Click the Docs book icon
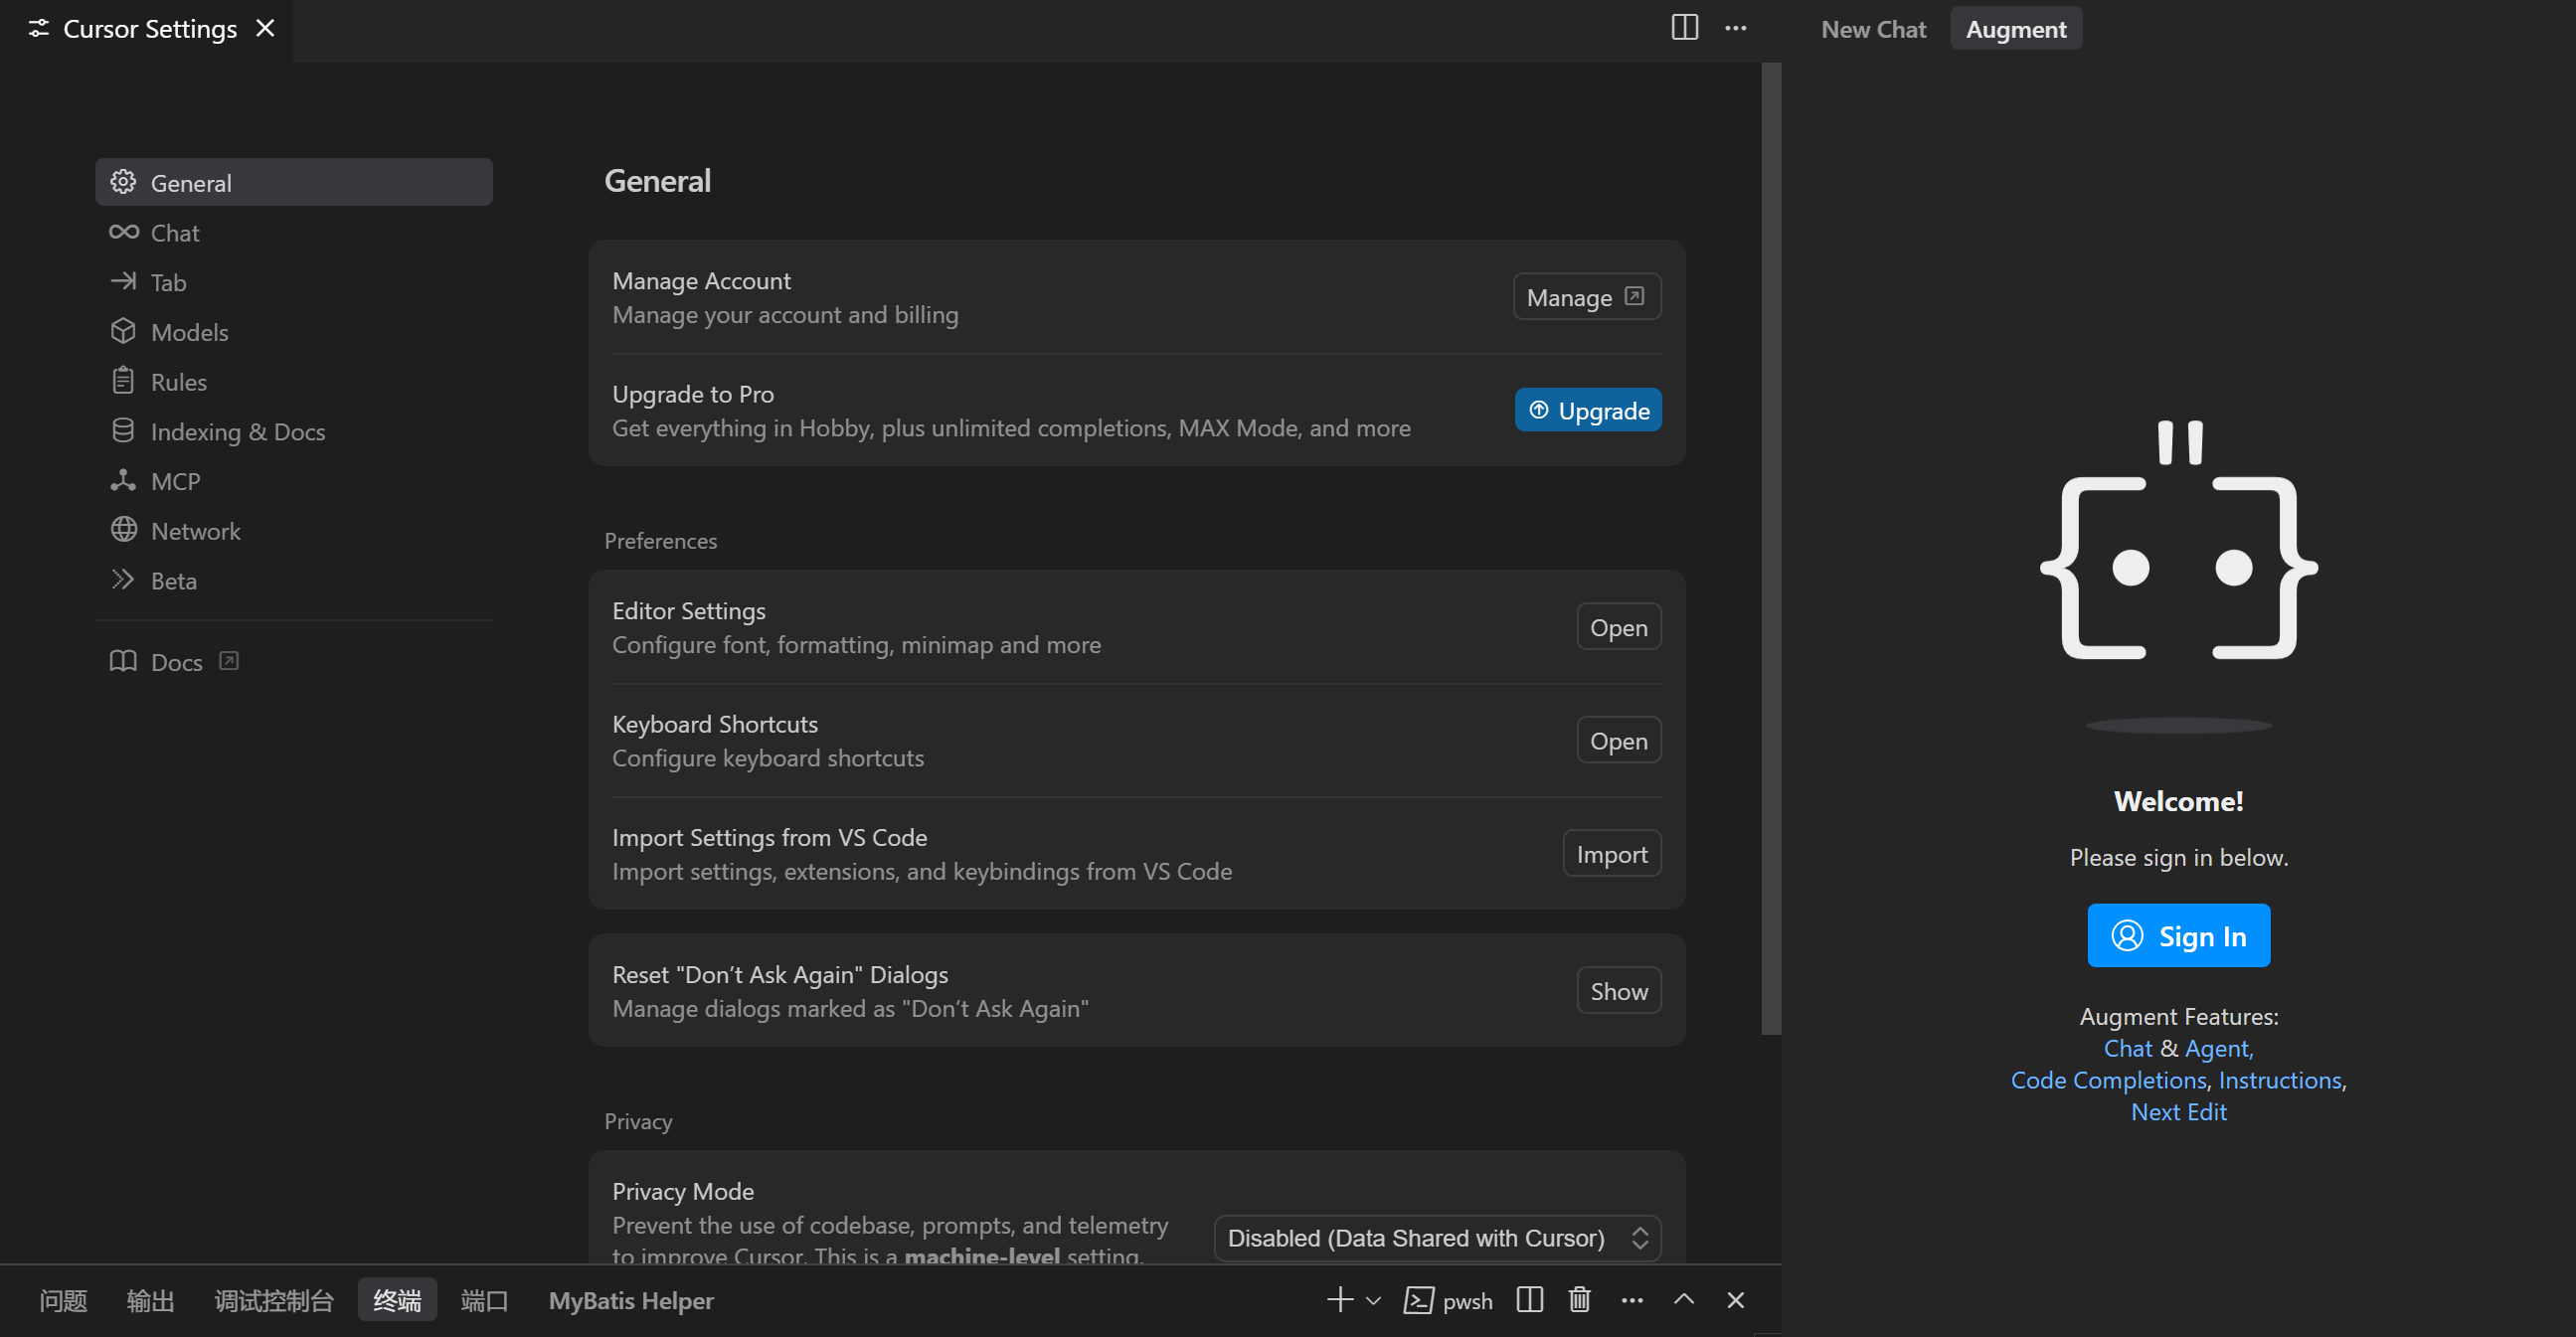The width and height of the screenshot is (2576, 1337). 123,661
